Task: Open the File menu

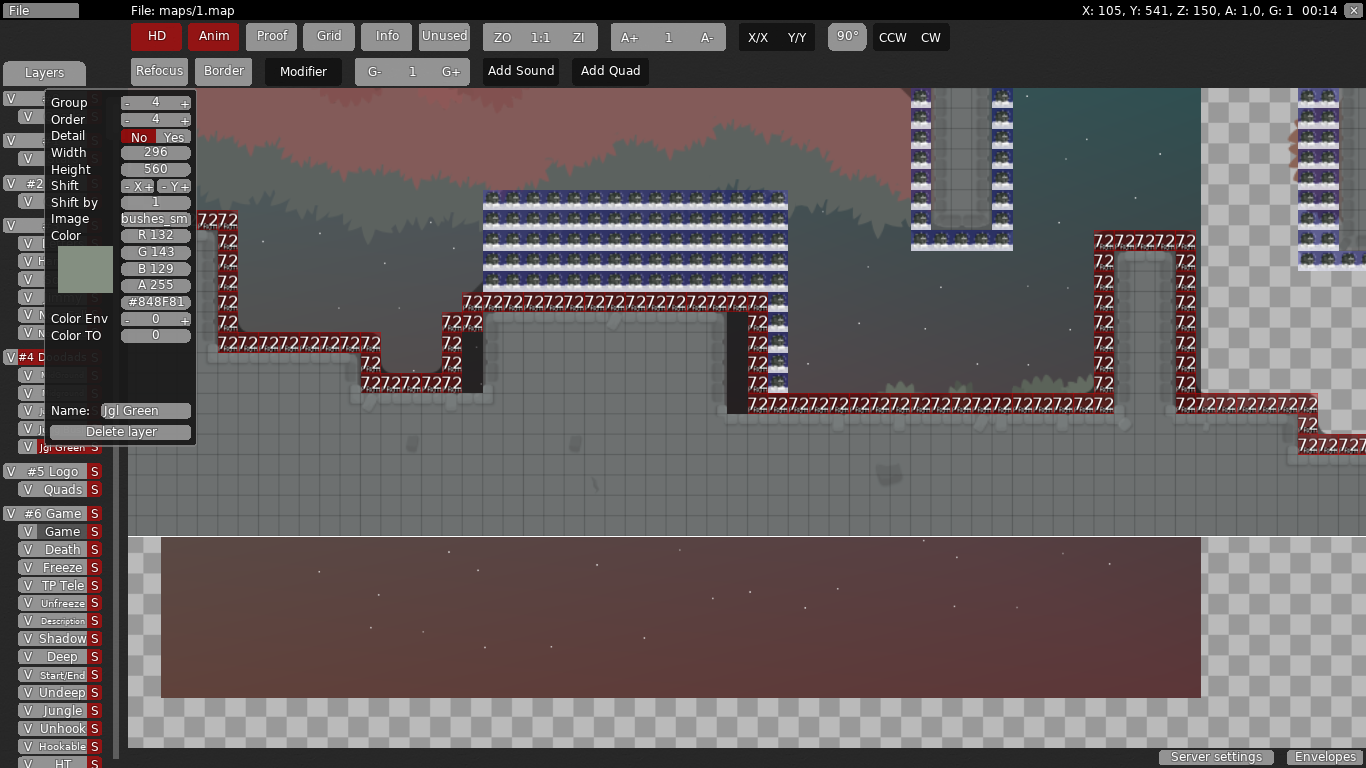Action: click(40, 11)
